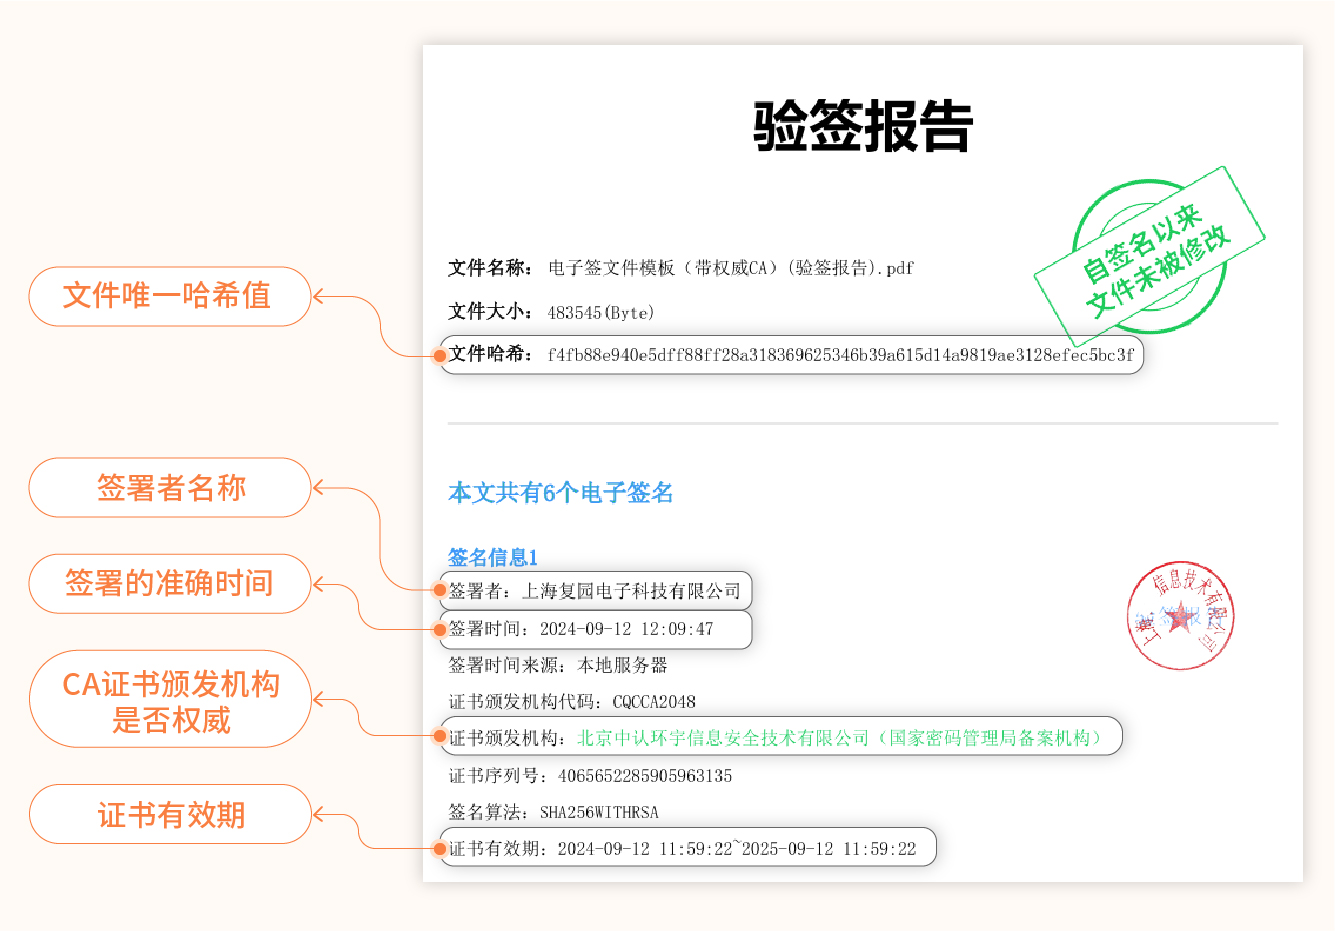This screenshot has width=1335, height=931.
Task: Expand the highlighted 证书颁发机构 row
Action: coord(780,736)
